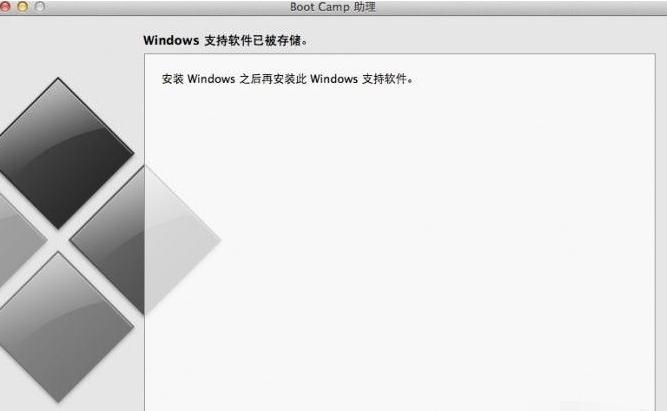Image resolution: width=667 pixels, height=411 pixels.
Task: Click the grayed-out zoom window button
Action: [40, 7]
